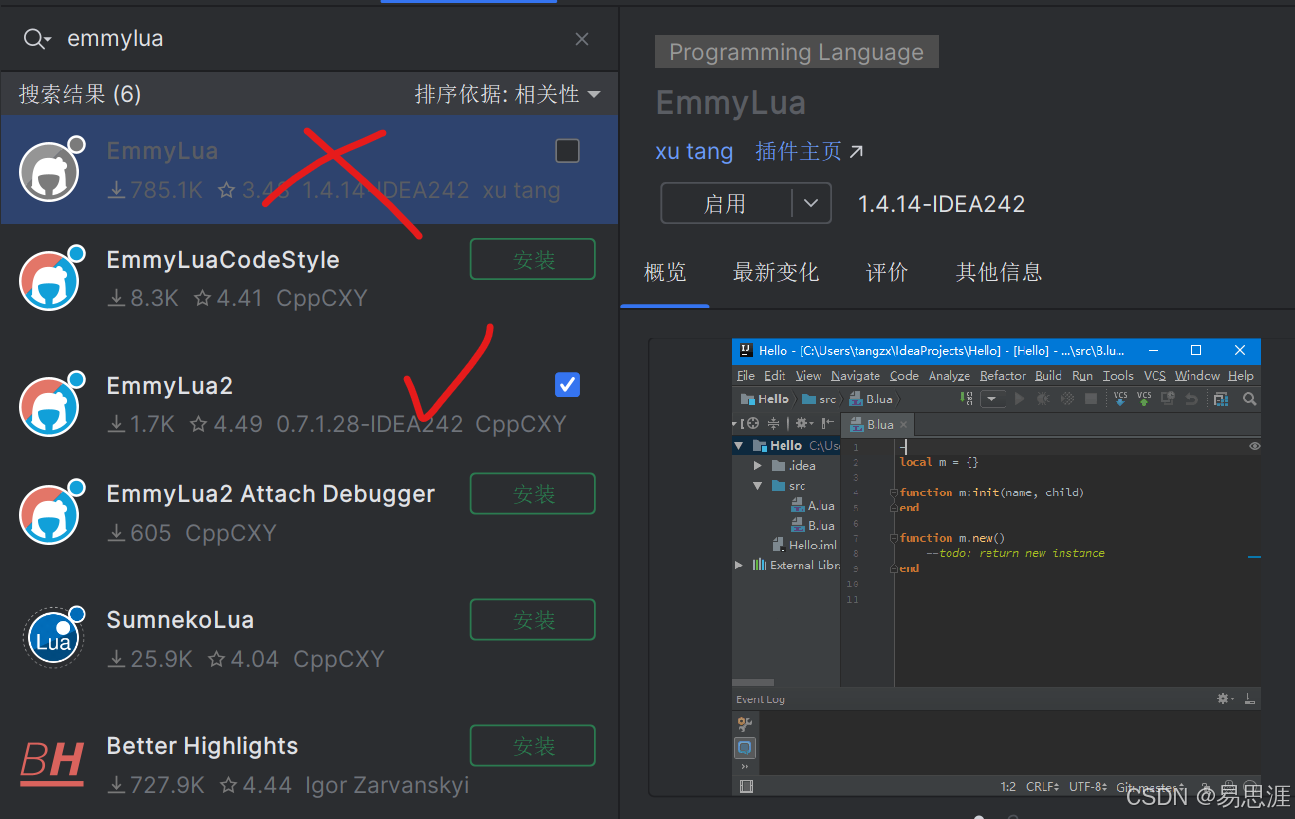Click the Programming Language tag
This screenshot has height=819, width=1295.
(797, 52)
